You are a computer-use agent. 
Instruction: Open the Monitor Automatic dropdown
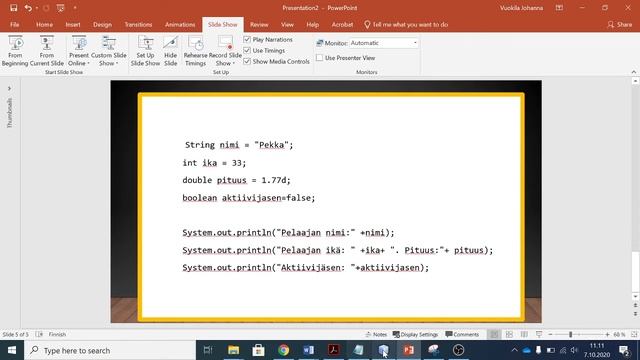click(x=384, y=43)
